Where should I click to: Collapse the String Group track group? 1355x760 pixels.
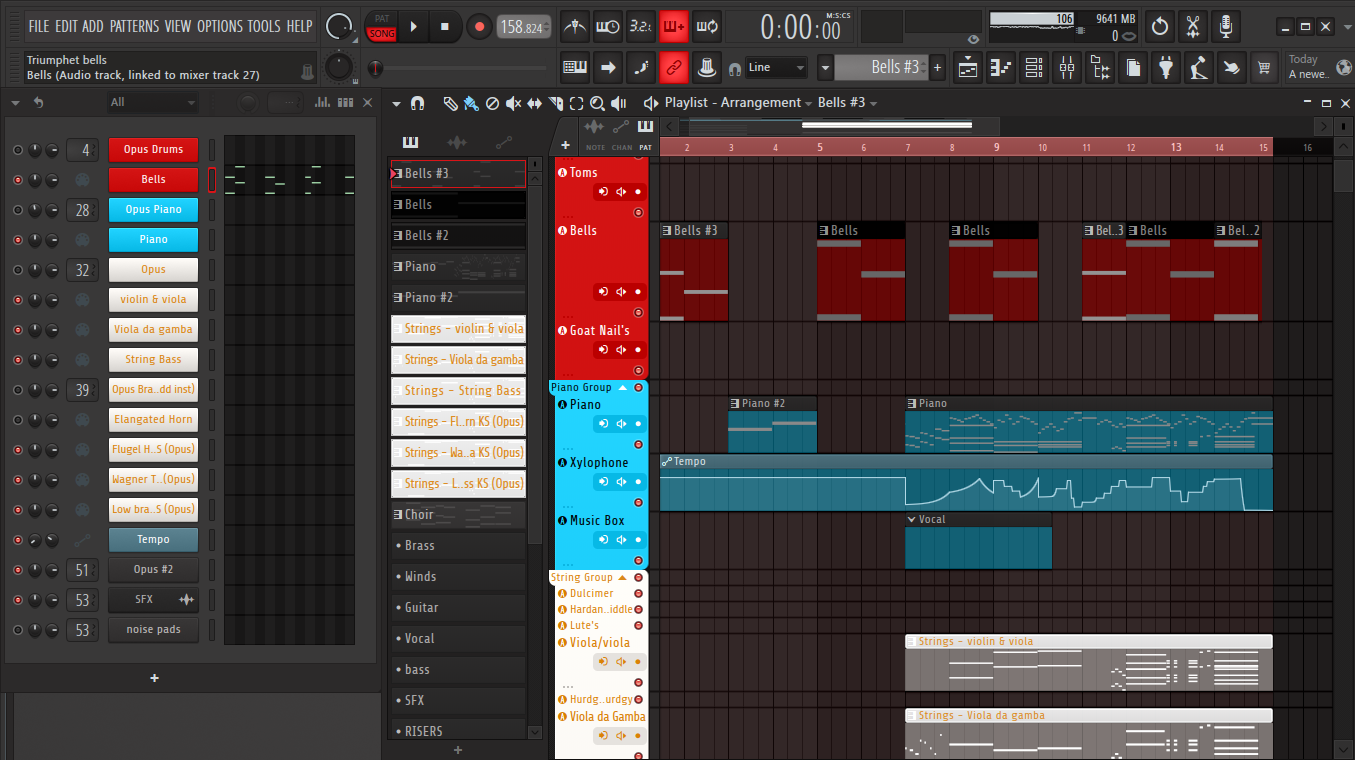(623, 577)
